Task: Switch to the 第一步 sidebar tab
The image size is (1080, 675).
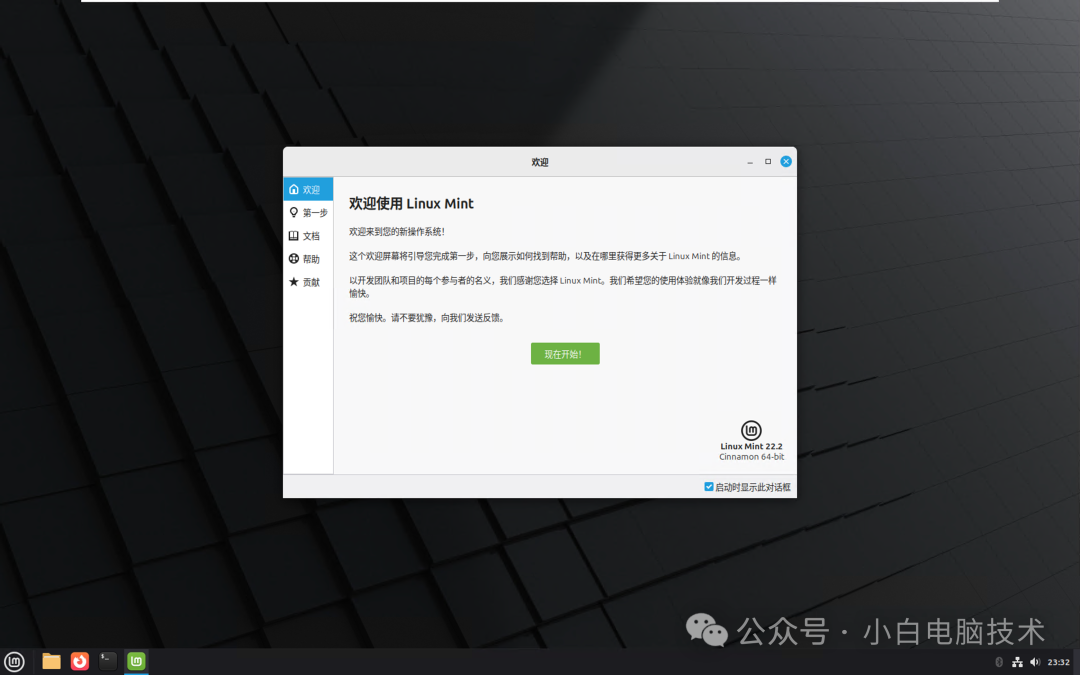Action: coord(308,212)
